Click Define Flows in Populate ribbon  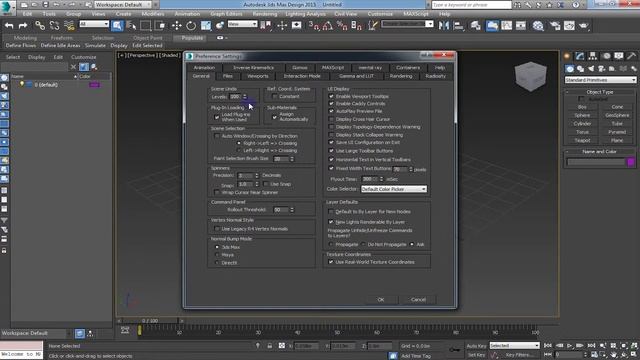click(x=20, y=46)
